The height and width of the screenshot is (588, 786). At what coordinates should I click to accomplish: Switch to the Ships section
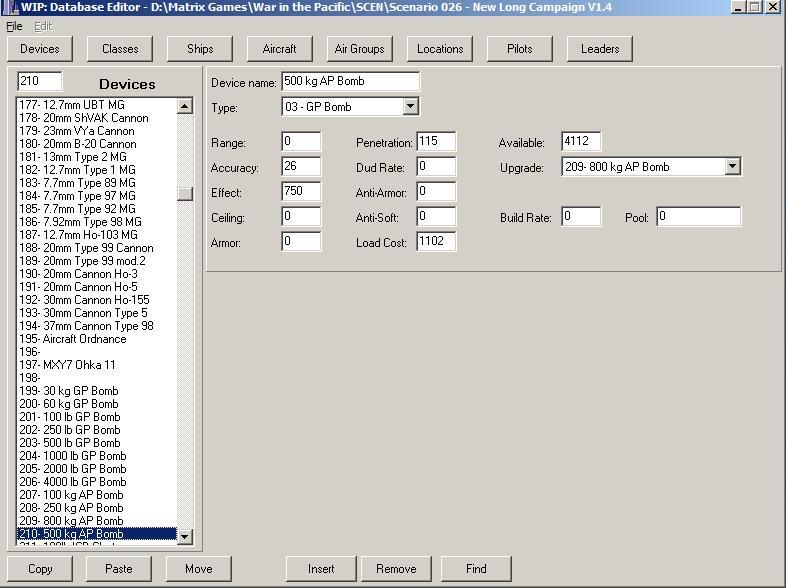tap(200, 48)
